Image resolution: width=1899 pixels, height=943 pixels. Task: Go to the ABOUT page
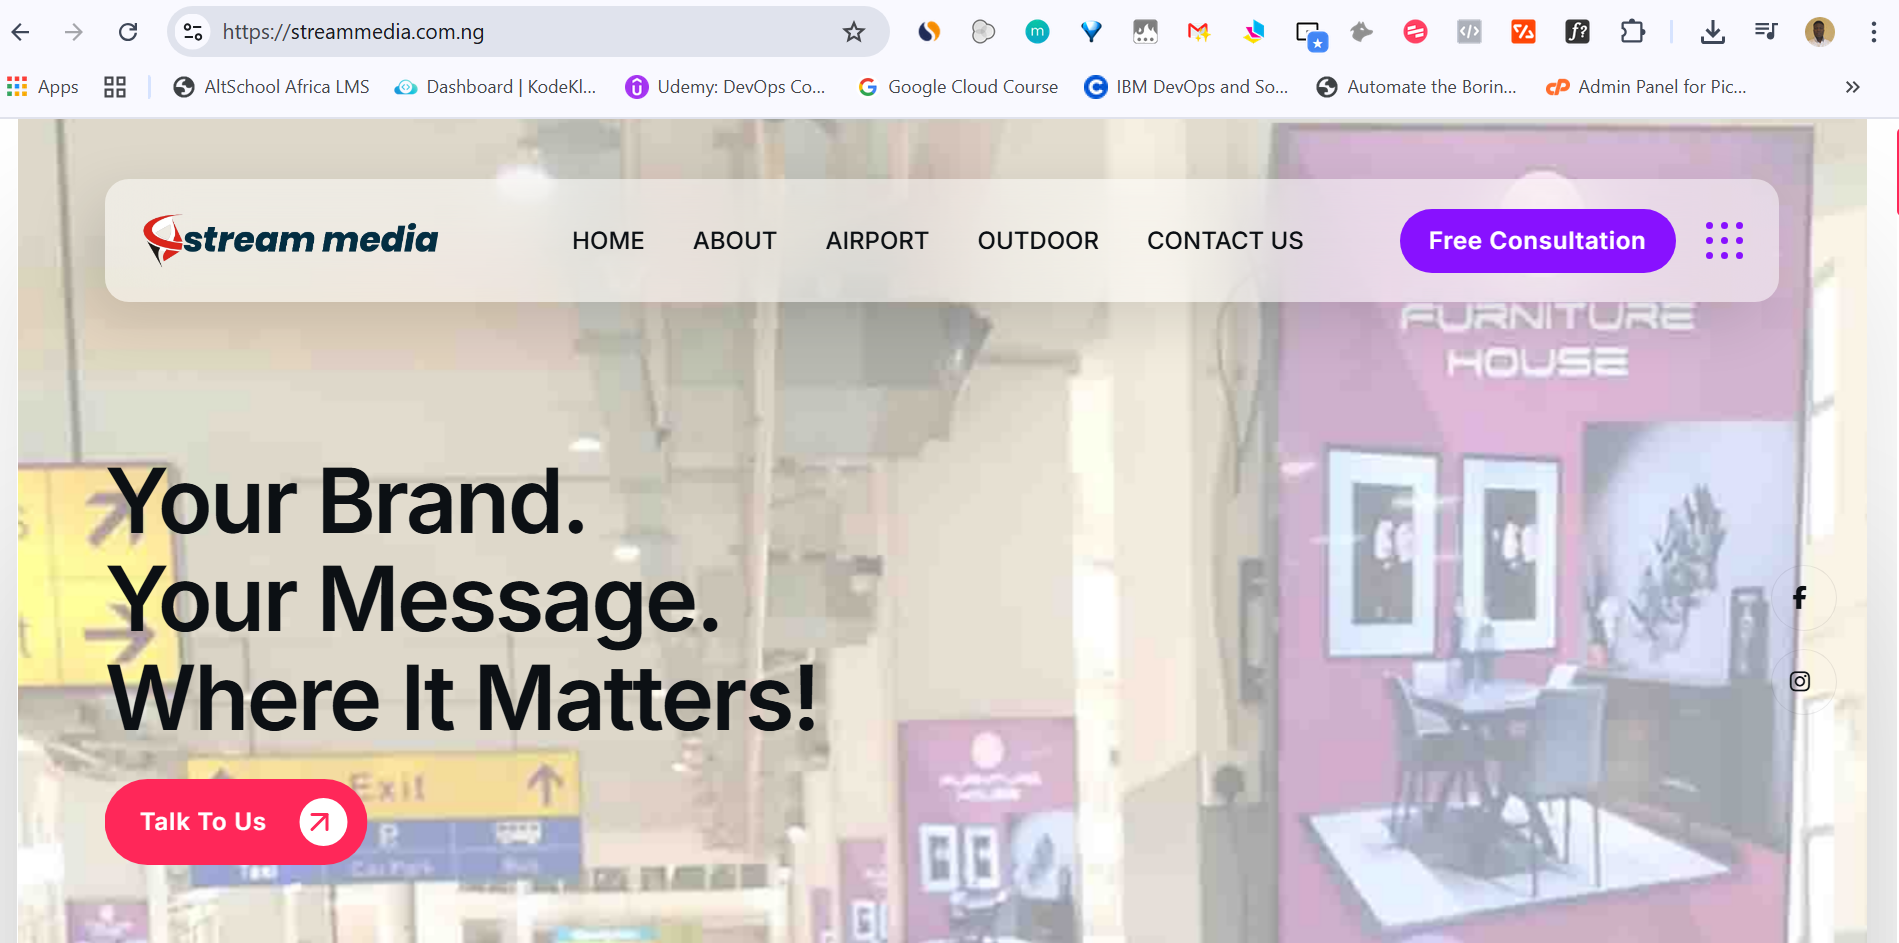(735, 241)
